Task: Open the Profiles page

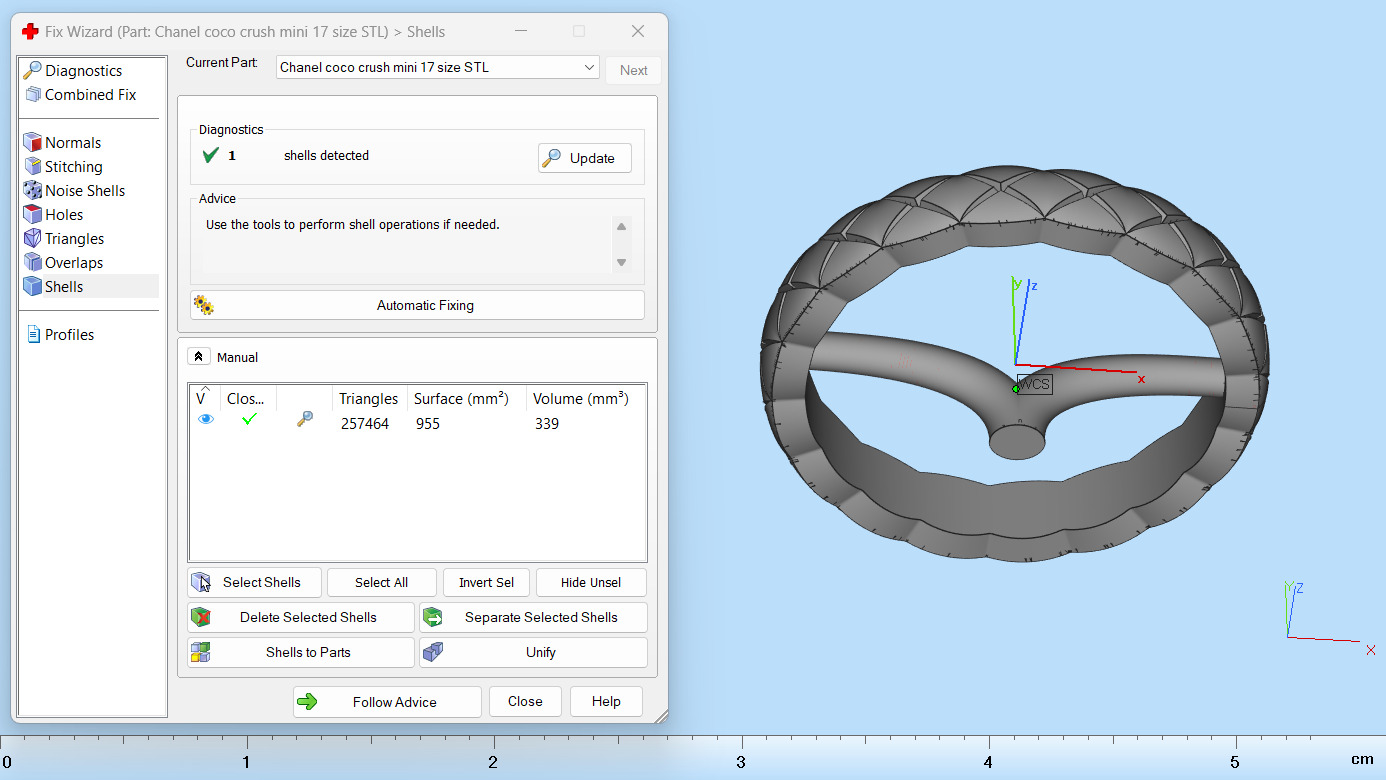Action: (69, 335)
